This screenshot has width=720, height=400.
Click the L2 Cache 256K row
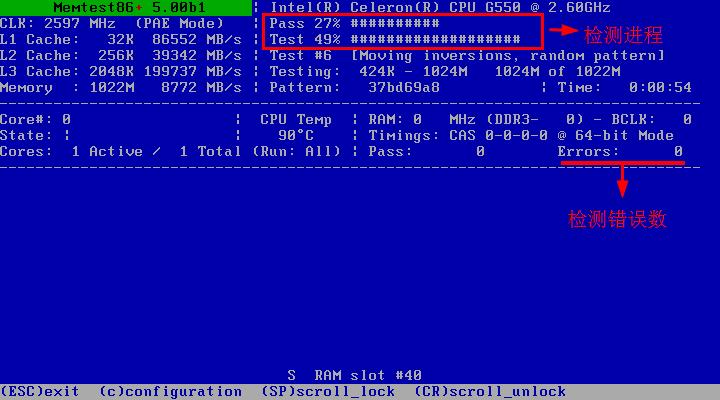click(x=121, y=56)
